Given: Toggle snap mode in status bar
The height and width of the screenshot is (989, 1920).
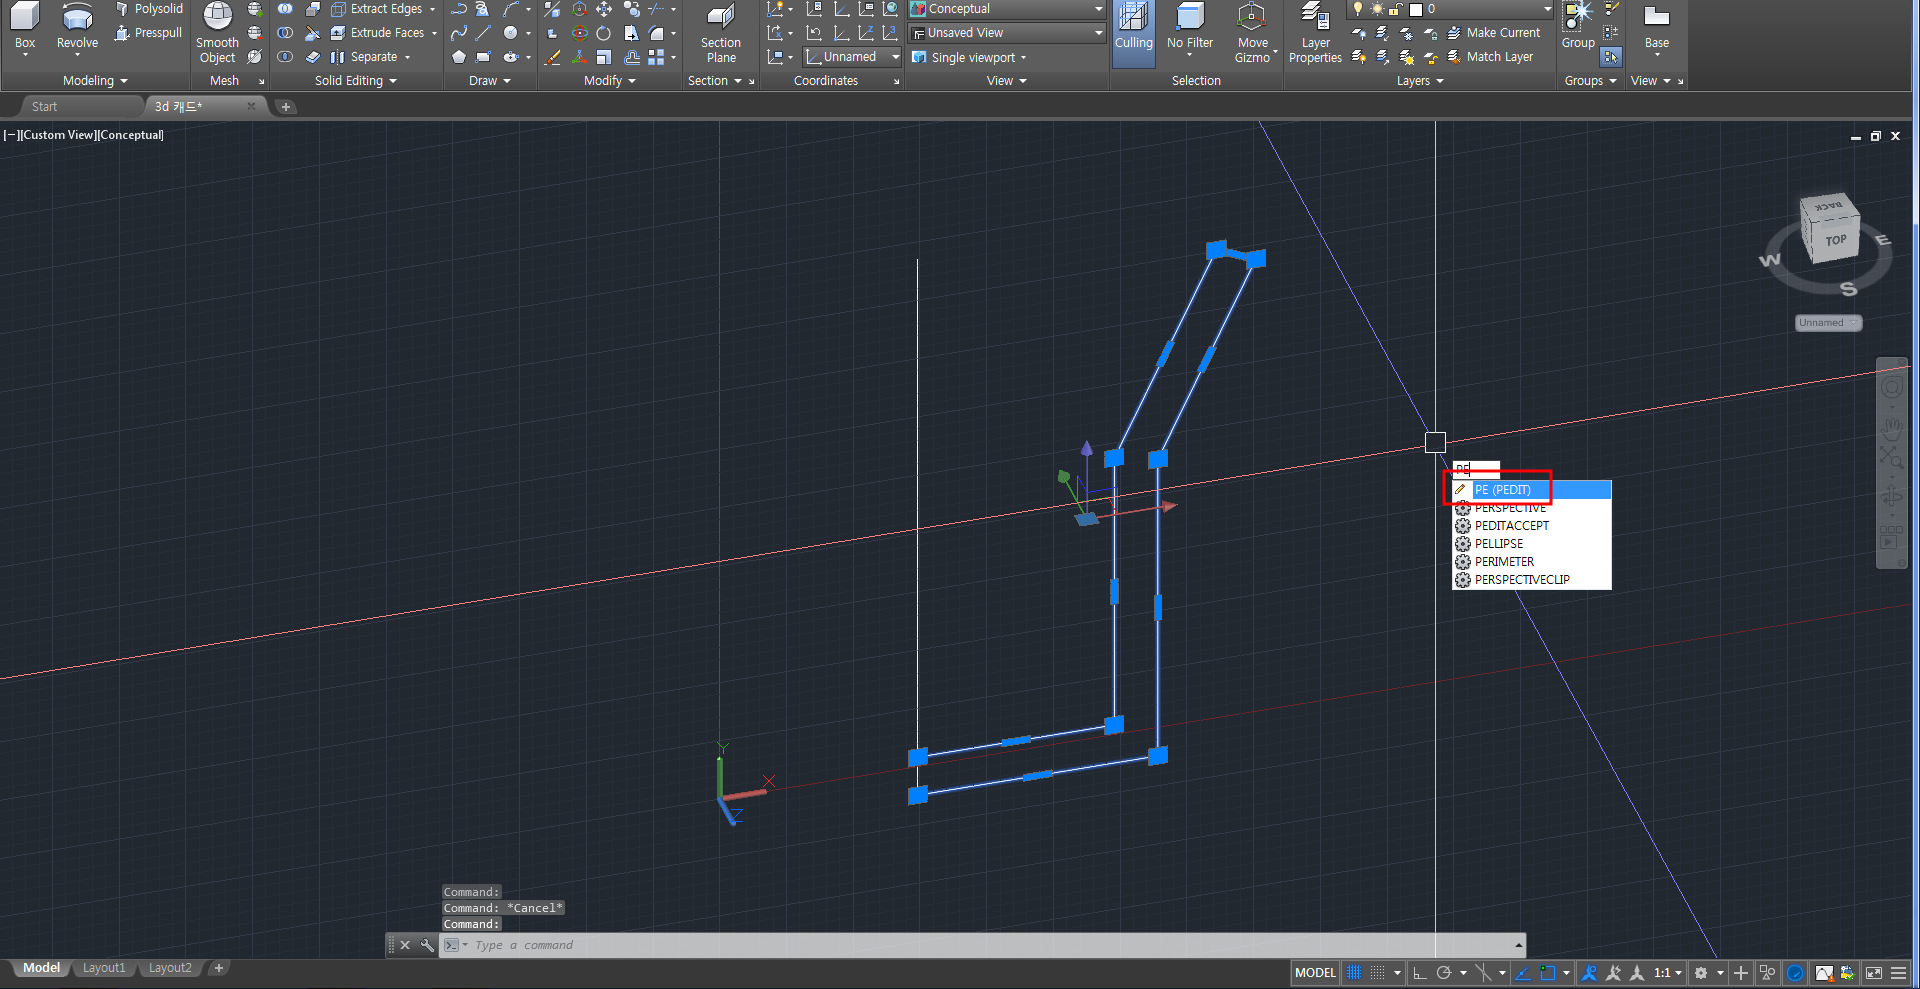Looking at the screenshot, I should [1378, 973].
